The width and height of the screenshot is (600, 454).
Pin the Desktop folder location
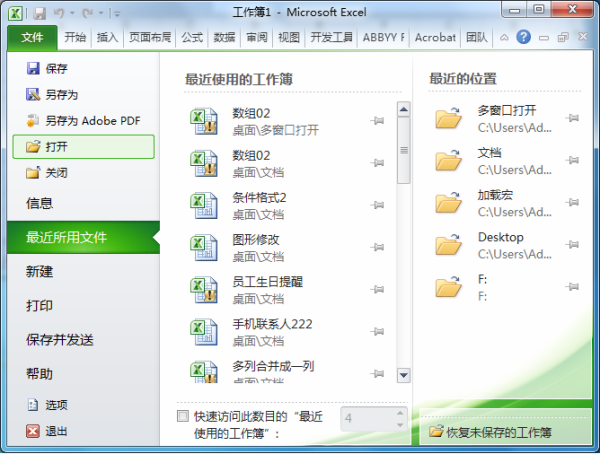click(573, 244)
